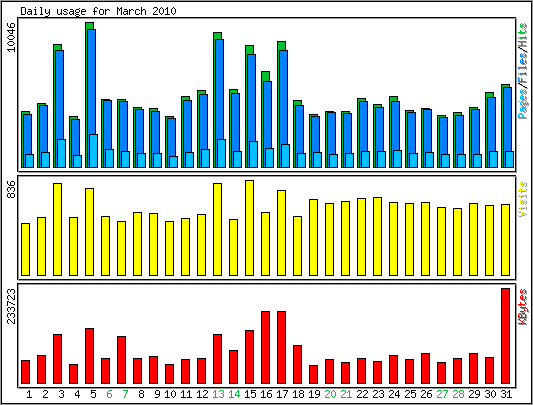Viewport: 533px width, 405px height.
Task: Click the red KBytes bar for day 3
Action: pyautogui.click(x=57, y=359)
